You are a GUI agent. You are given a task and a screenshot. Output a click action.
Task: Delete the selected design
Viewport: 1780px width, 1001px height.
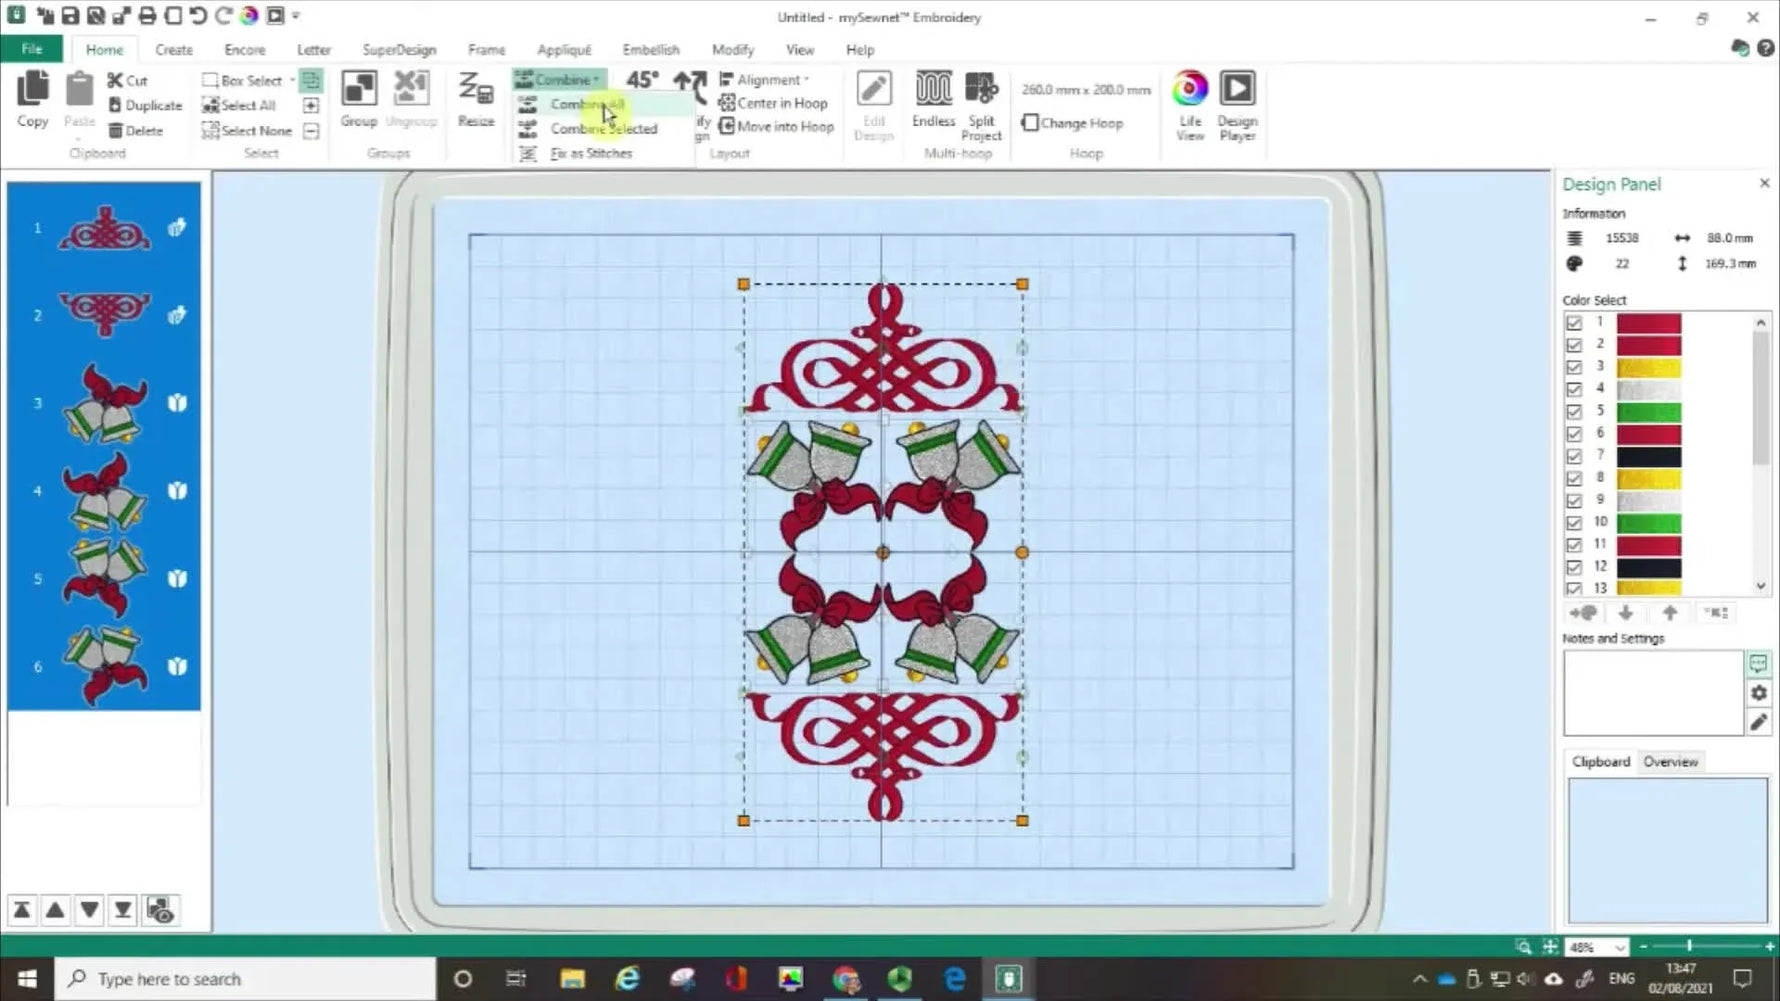[x=135, y=130]
